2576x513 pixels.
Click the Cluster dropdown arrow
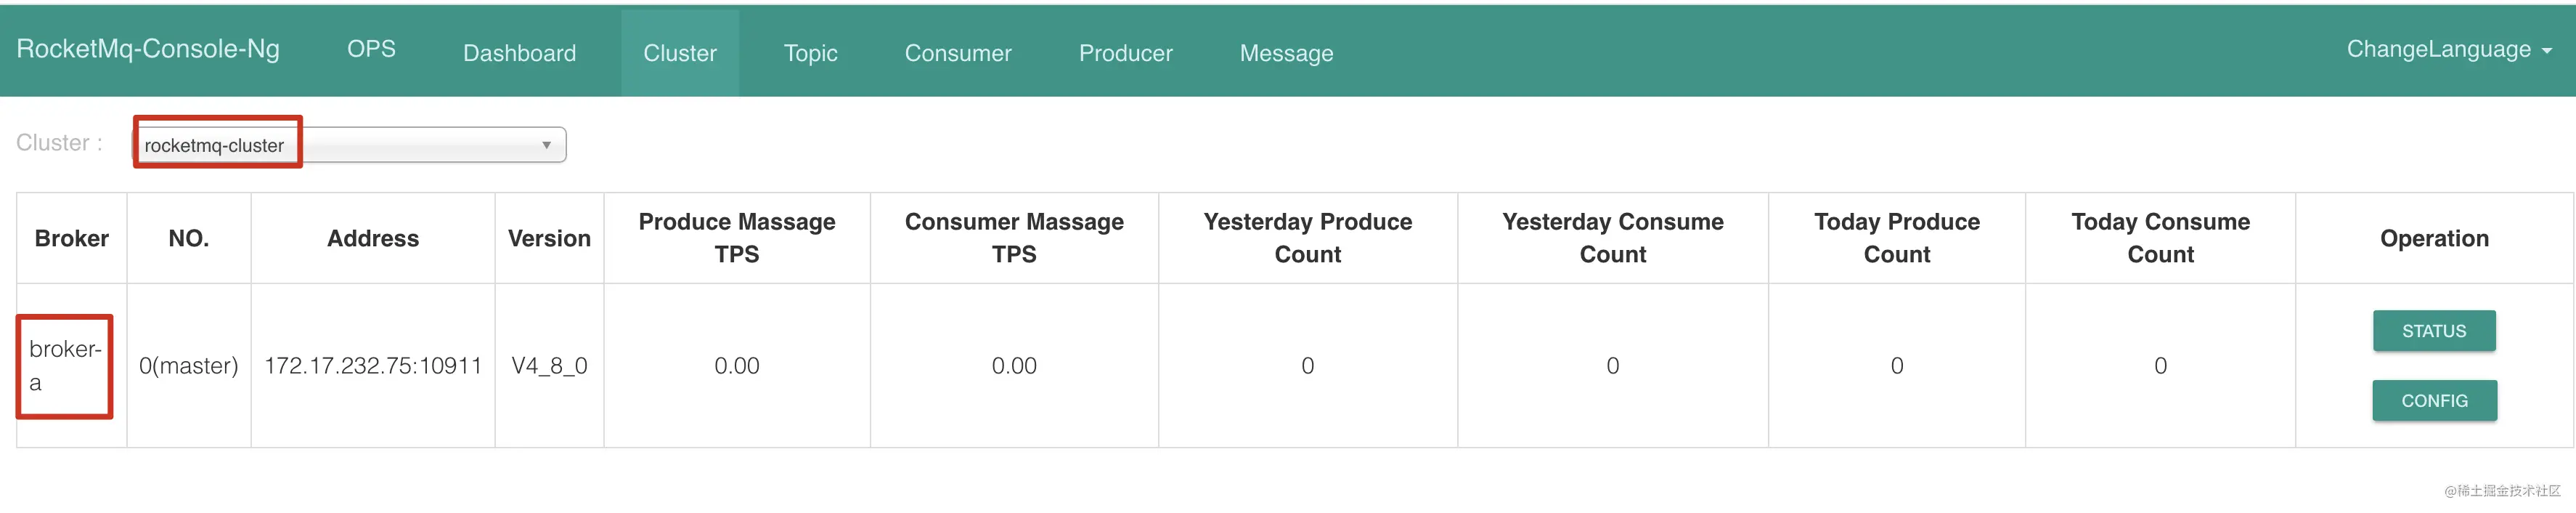[x=546, y=145]
